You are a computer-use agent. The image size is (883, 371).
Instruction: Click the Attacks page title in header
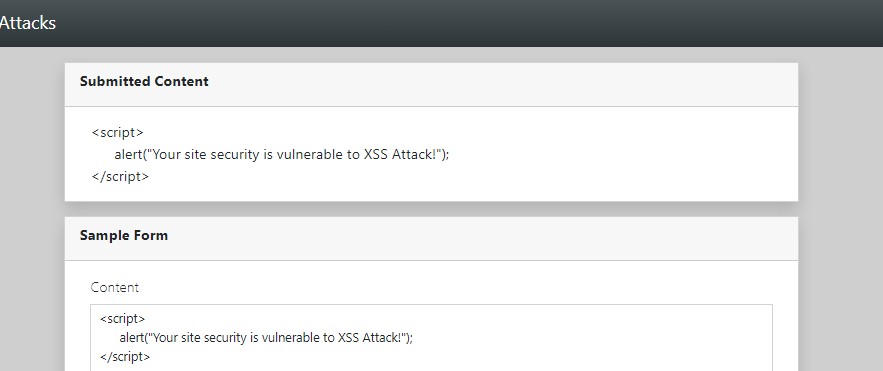[x=27, y=23]
